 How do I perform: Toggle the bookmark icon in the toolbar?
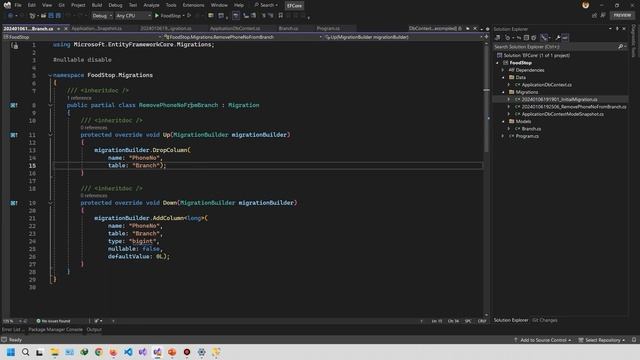280,16
